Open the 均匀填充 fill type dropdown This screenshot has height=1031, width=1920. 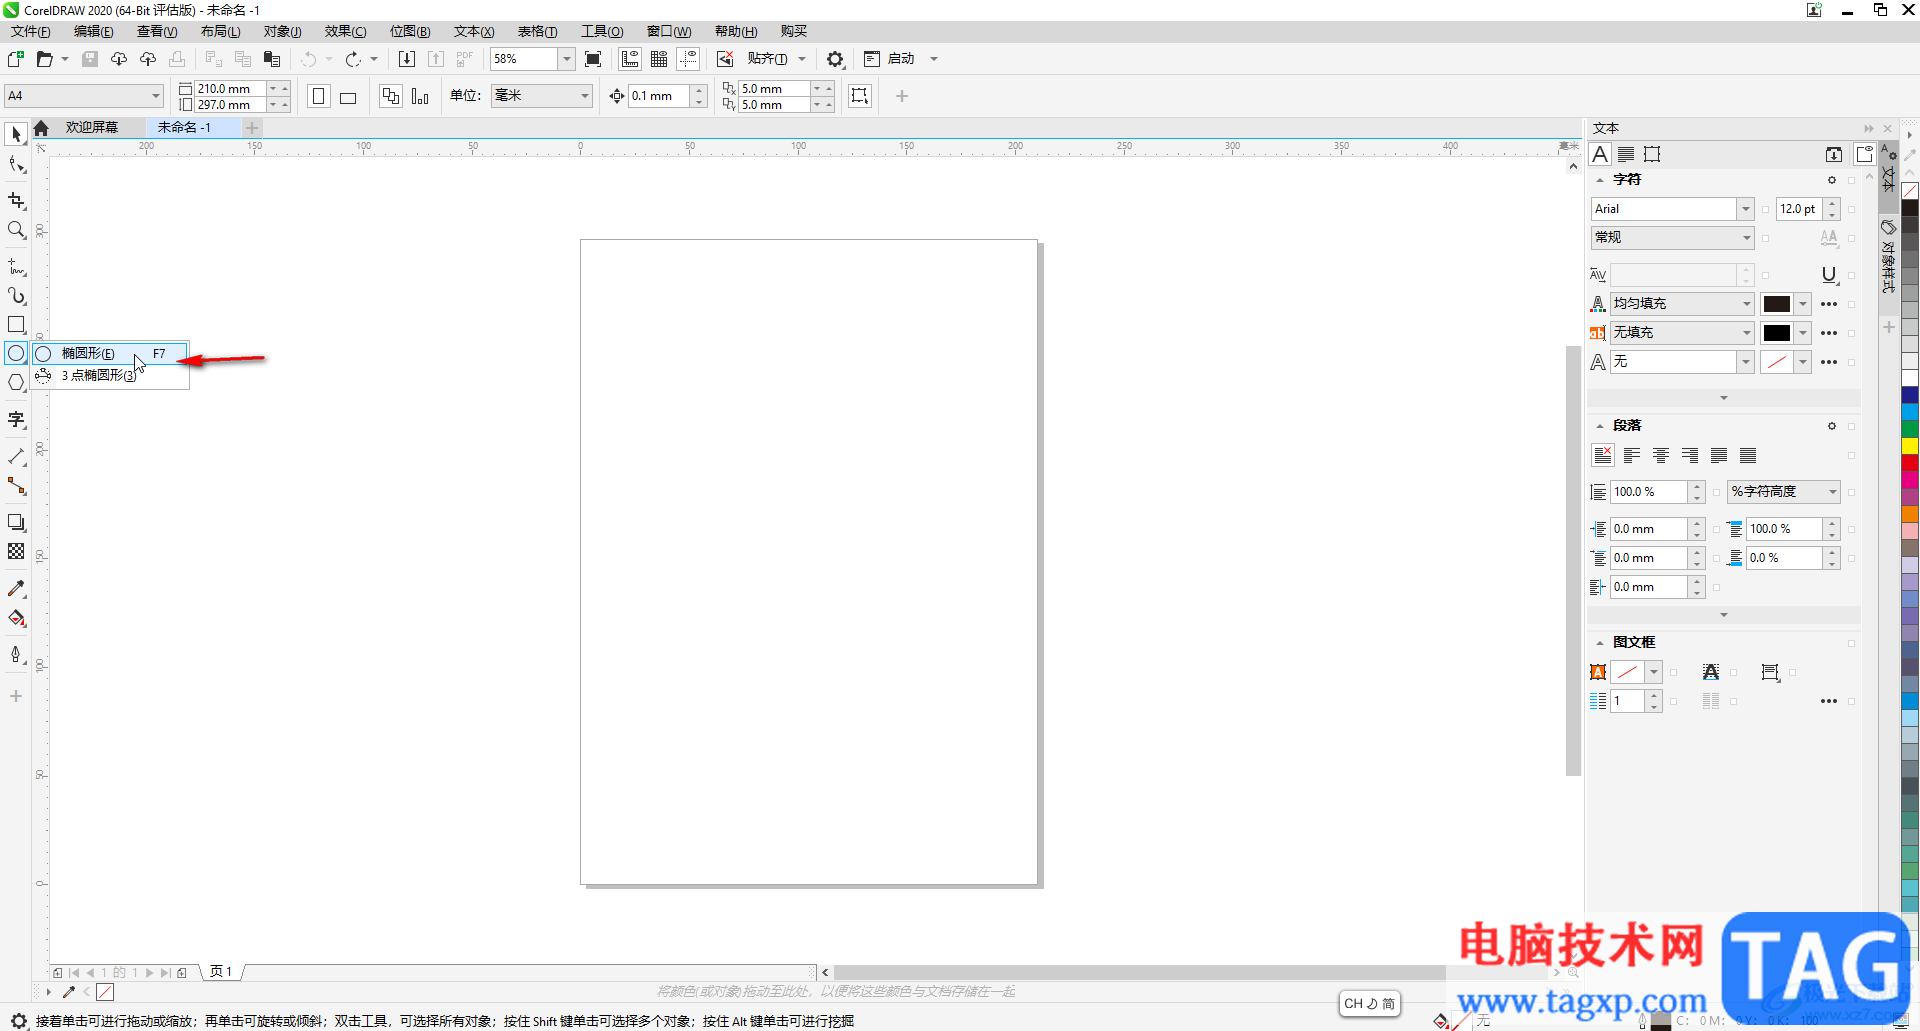(1746, 304)
